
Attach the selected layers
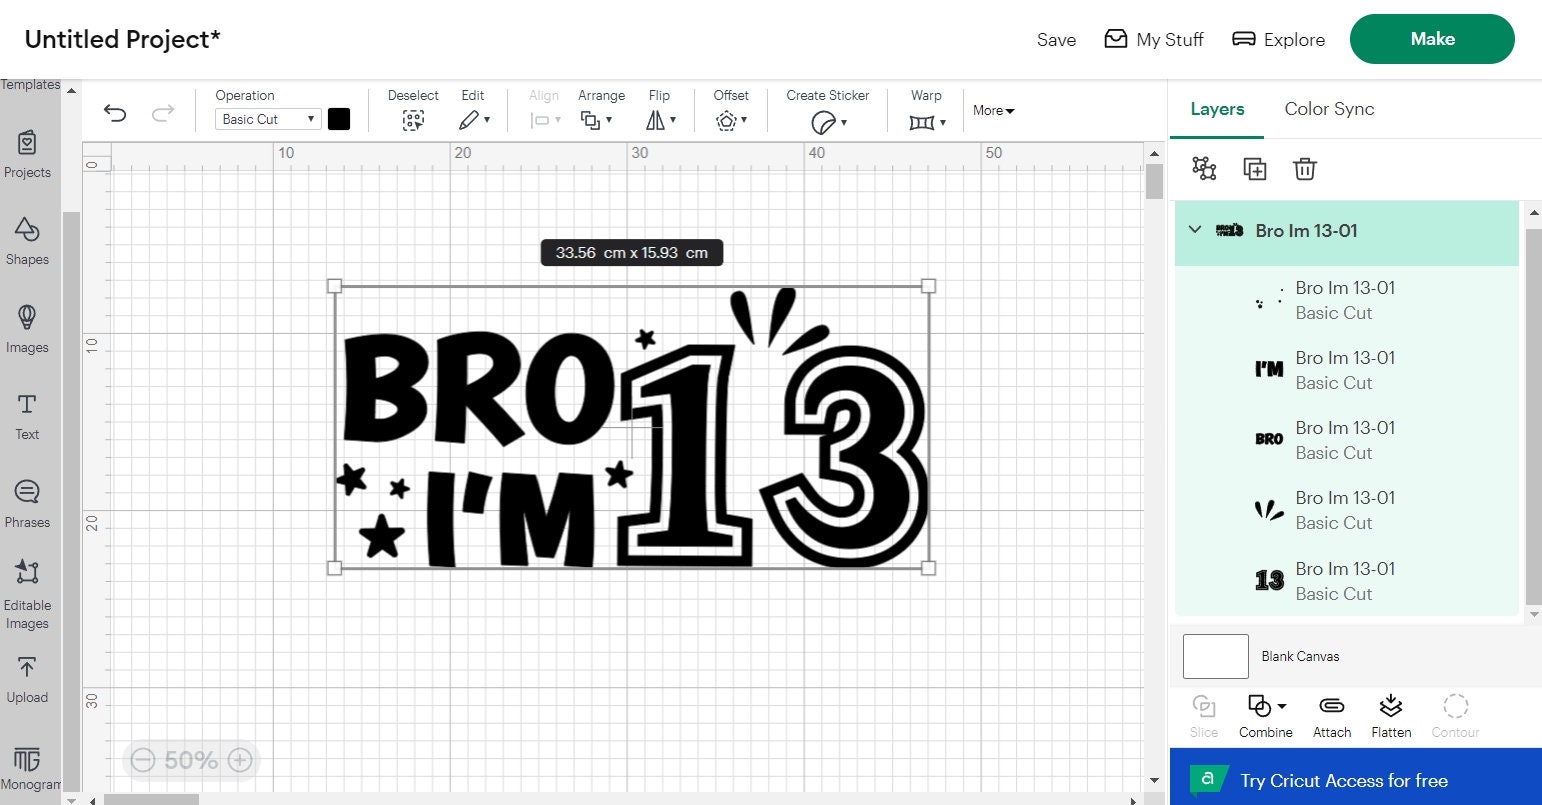(x=1331, y=712)
